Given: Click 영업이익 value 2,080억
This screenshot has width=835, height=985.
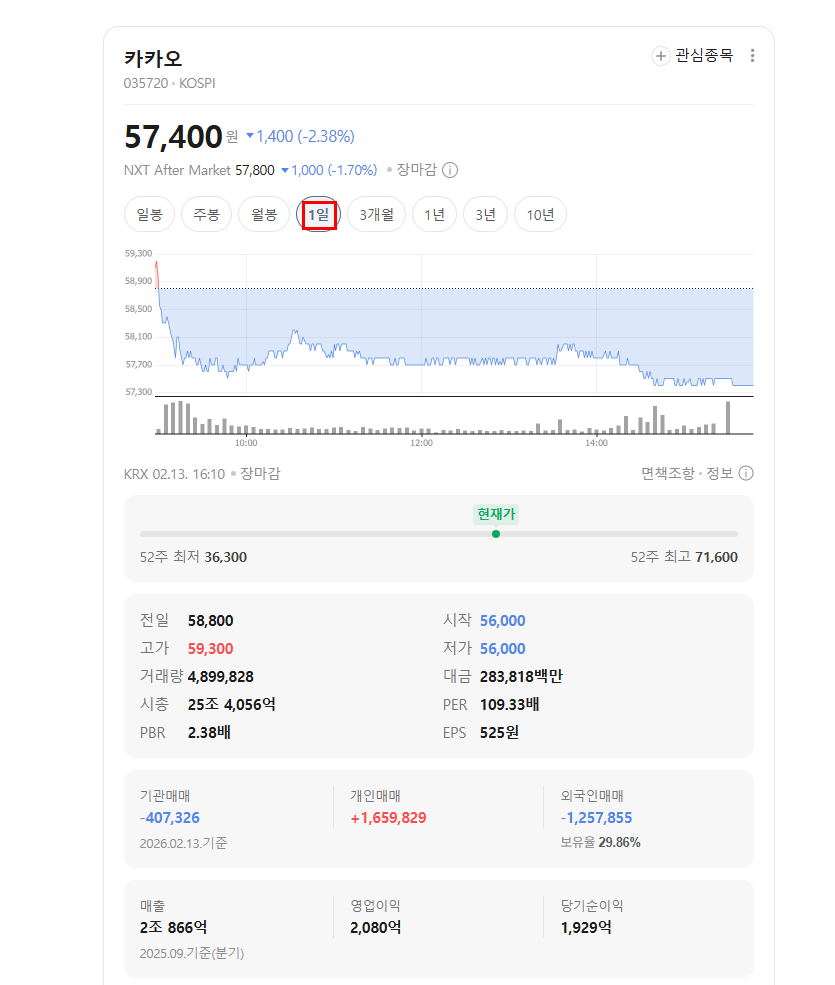Looking at the screenshot, I should pos(376,927).
